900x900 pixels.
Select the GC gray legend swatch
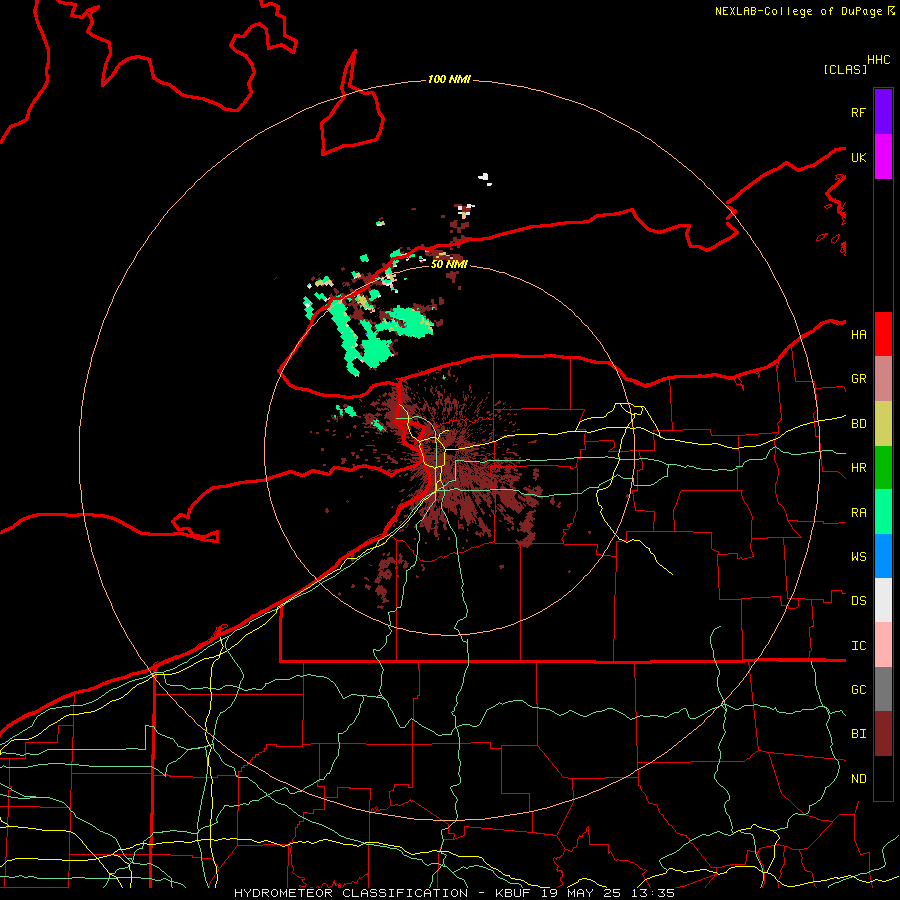tap(883, 689)
